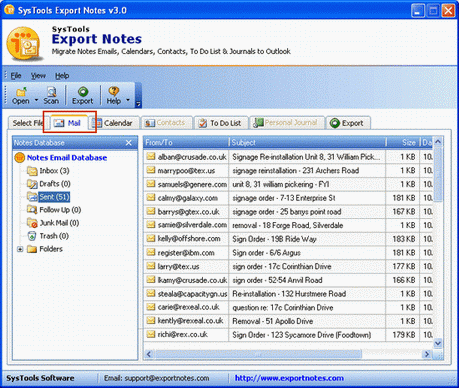Screen dimensions: 459x388
Task: Open the exportnotes.com website link
Action: [x=289, y=378]
